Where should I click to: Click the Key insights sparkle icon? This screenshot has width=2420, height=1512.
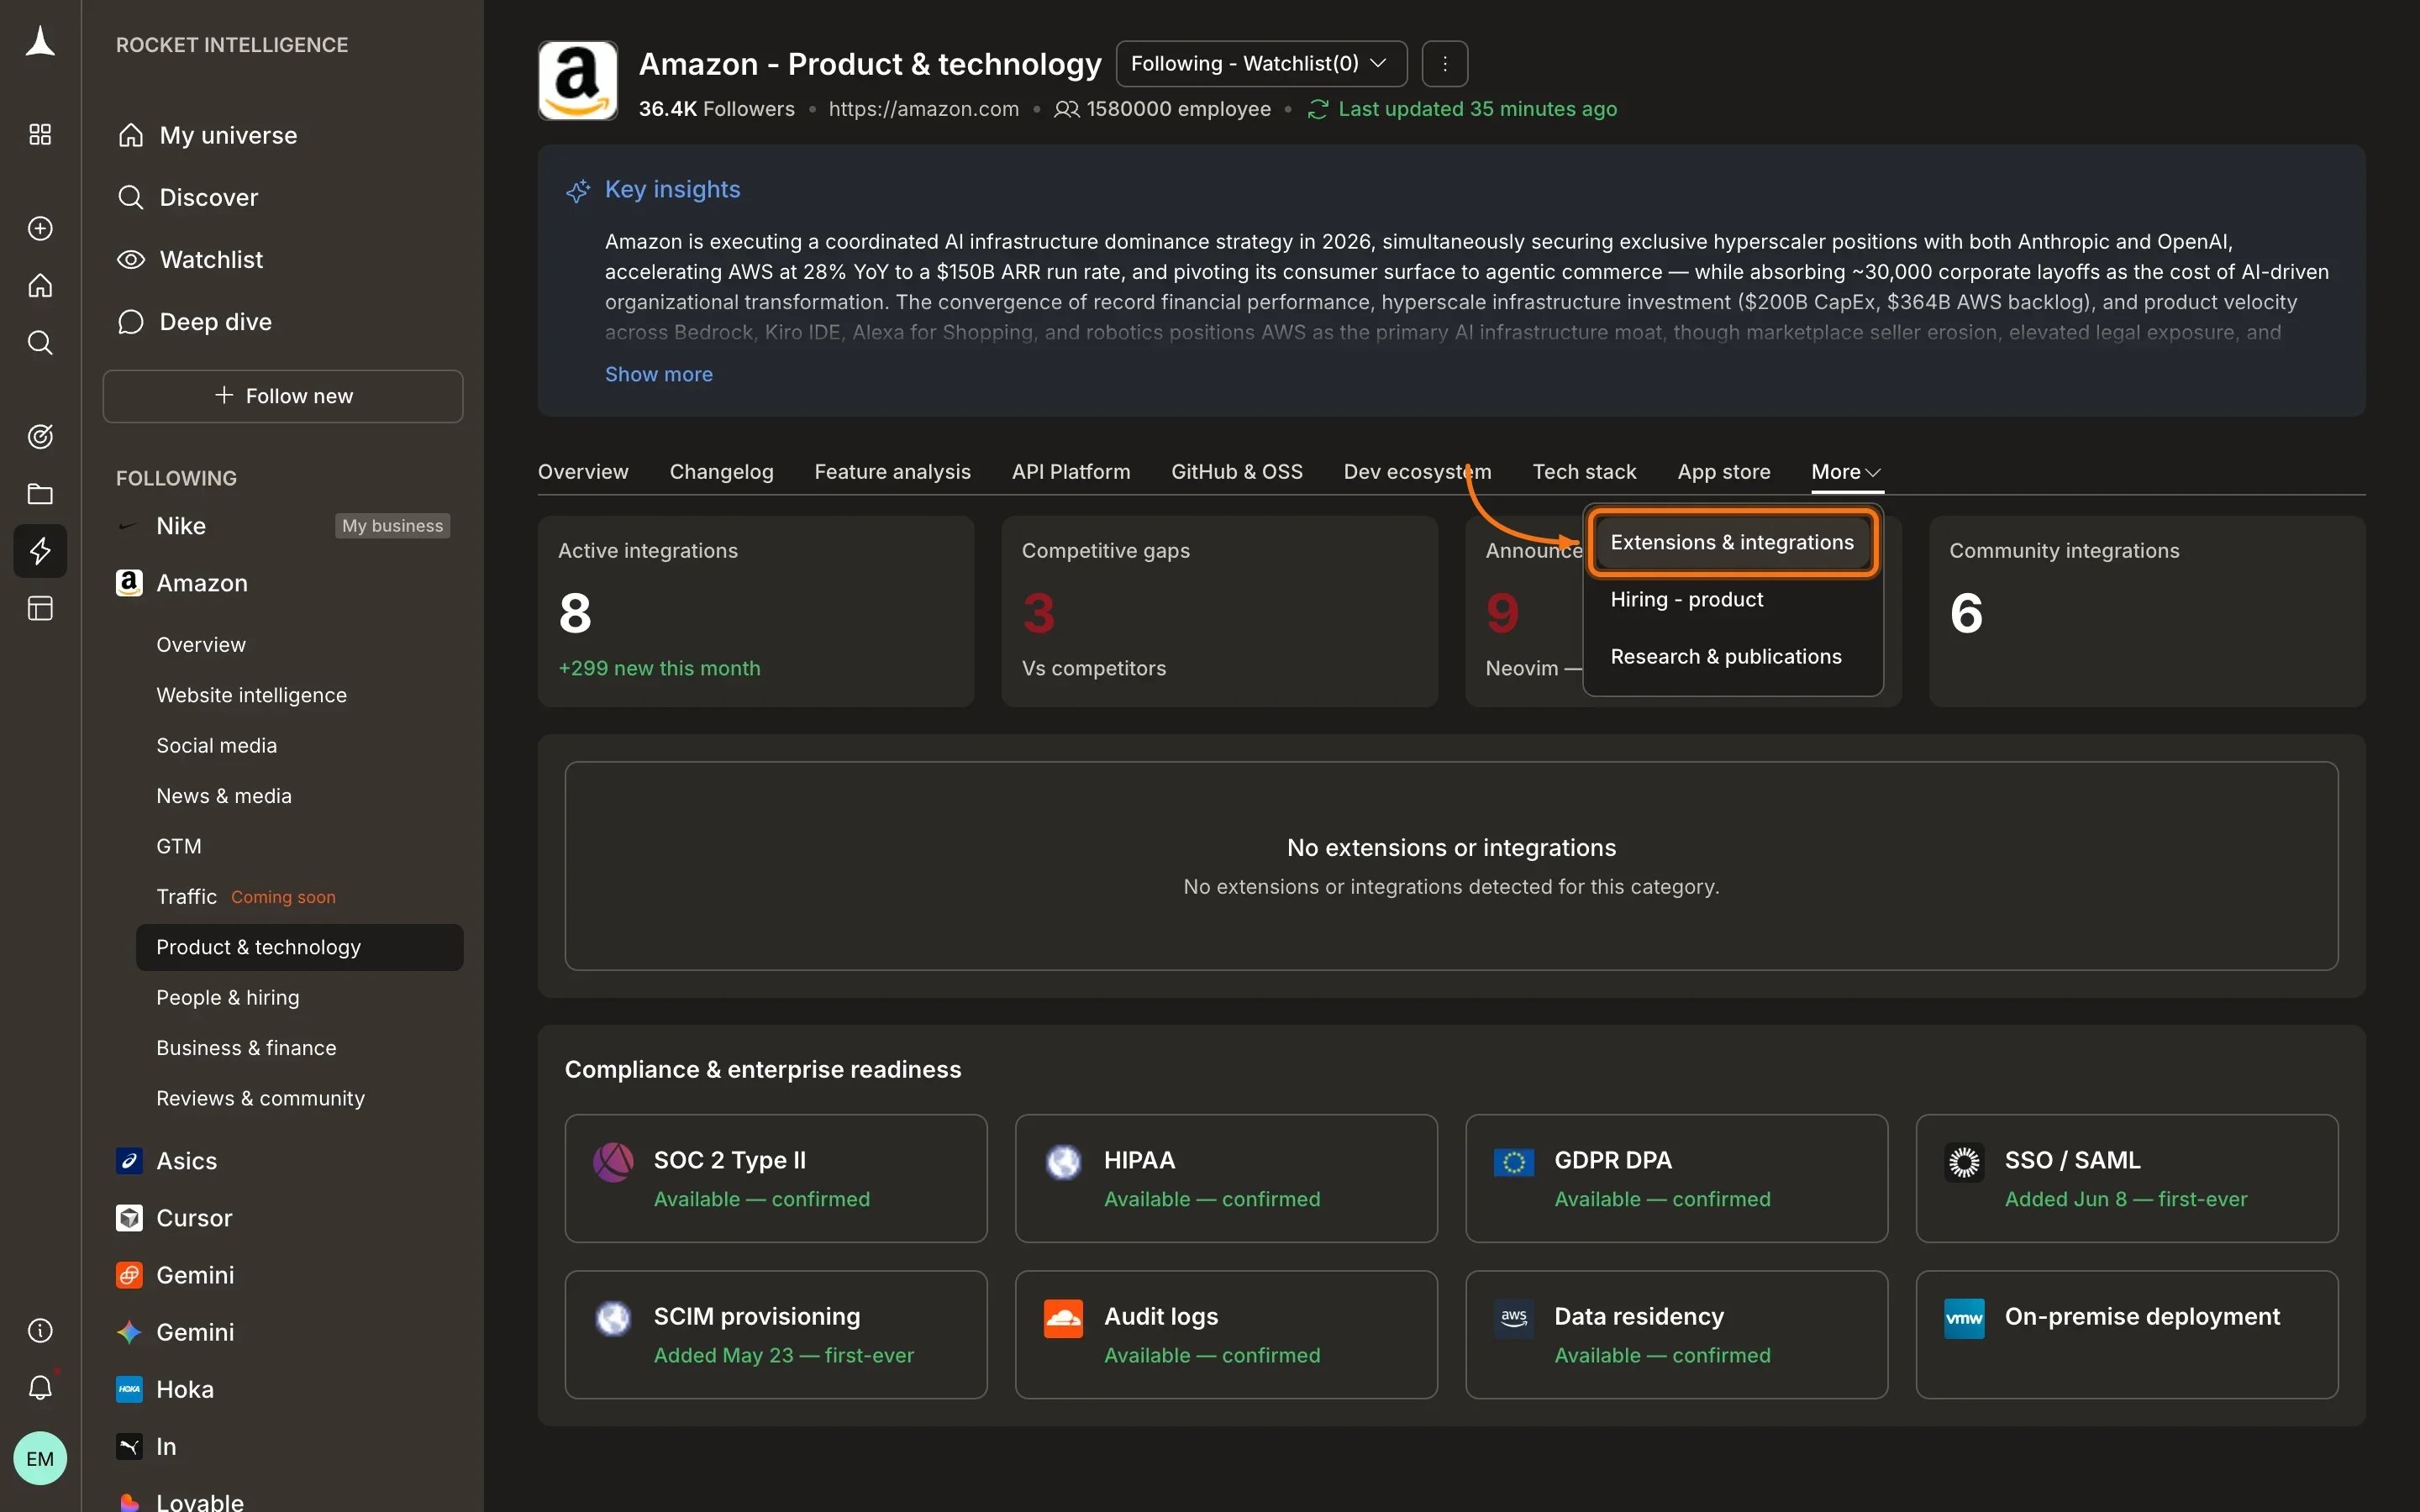point(578,190)
